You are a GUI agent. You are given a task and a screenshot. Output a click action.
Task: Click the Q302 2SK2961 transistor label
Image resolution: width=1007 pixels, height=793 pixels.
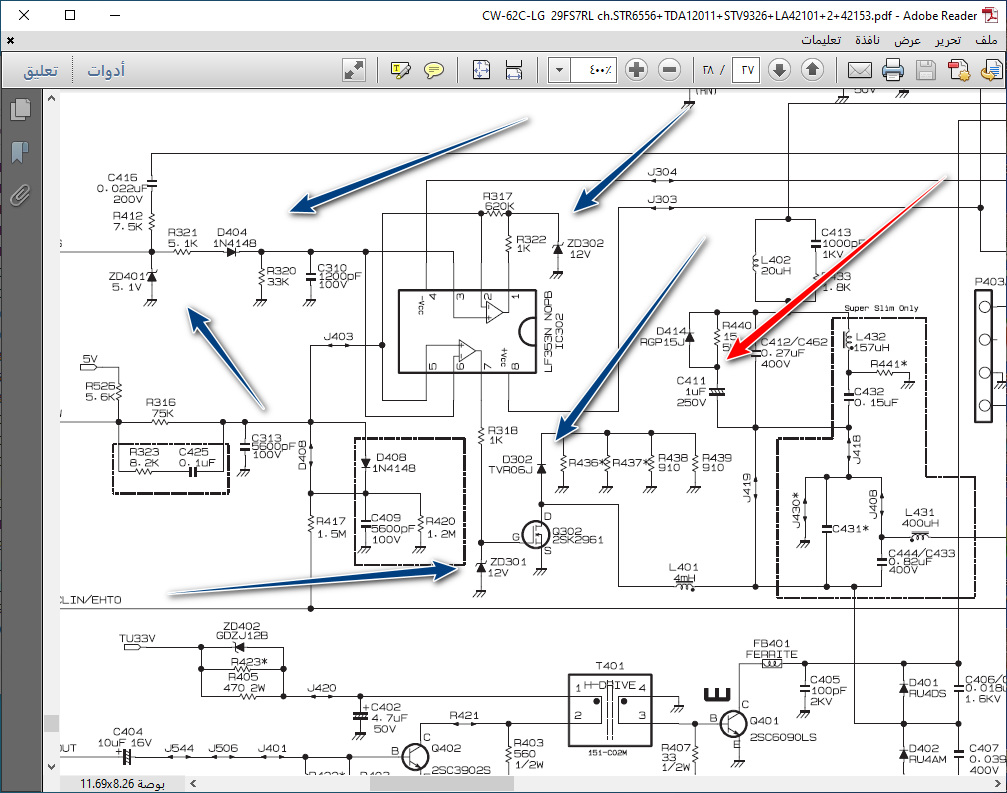click(577, 536)
